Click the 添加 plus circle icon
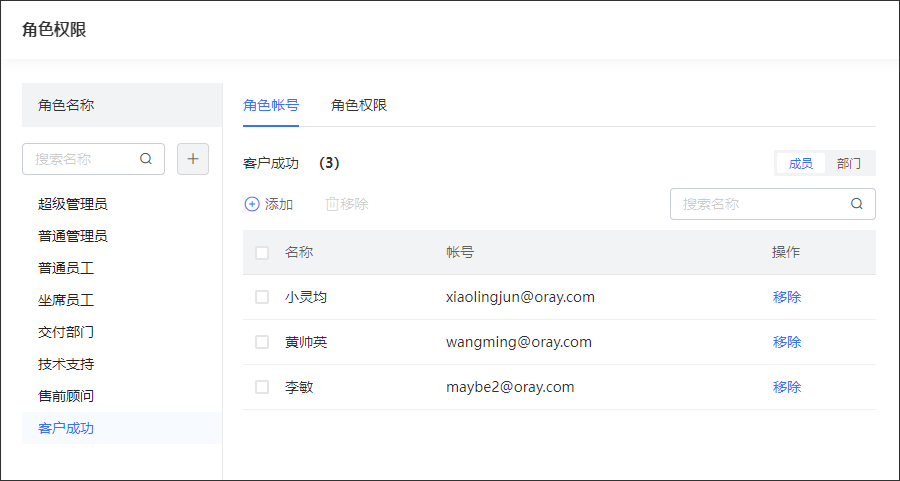 (252, 204)
